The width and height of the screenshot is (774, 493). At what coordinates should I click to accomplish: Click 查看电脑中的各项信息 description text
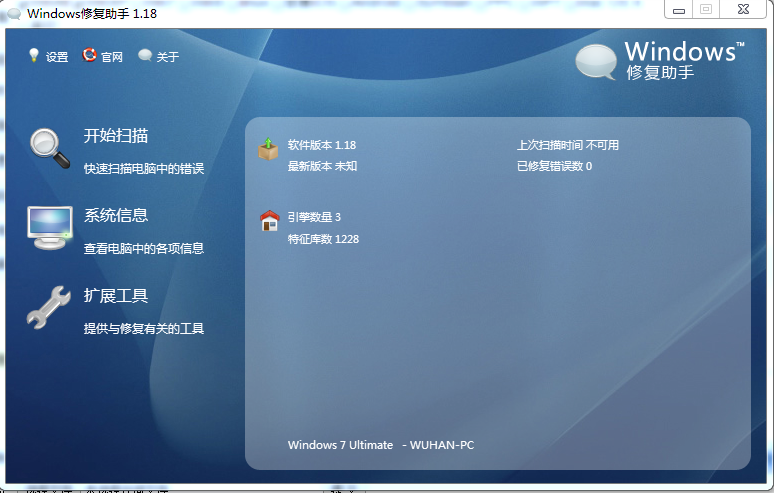pos(144,249)
